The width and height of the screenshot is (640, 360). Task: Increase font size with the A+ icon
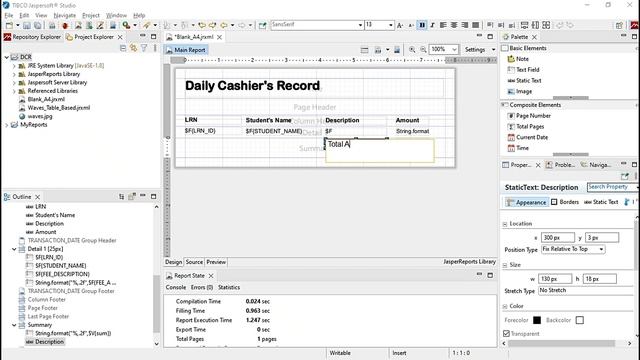click(x=400, y=25)
